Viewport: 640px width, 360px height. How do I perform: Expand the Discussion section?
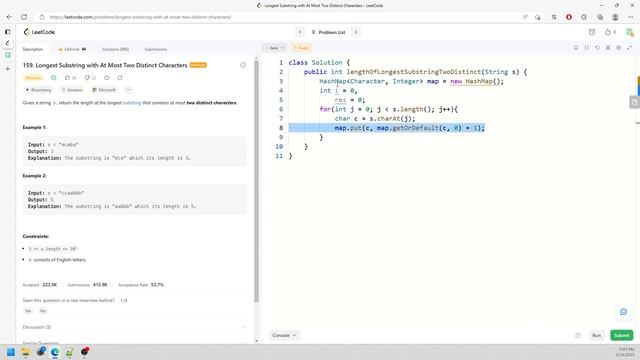[134, 327]
